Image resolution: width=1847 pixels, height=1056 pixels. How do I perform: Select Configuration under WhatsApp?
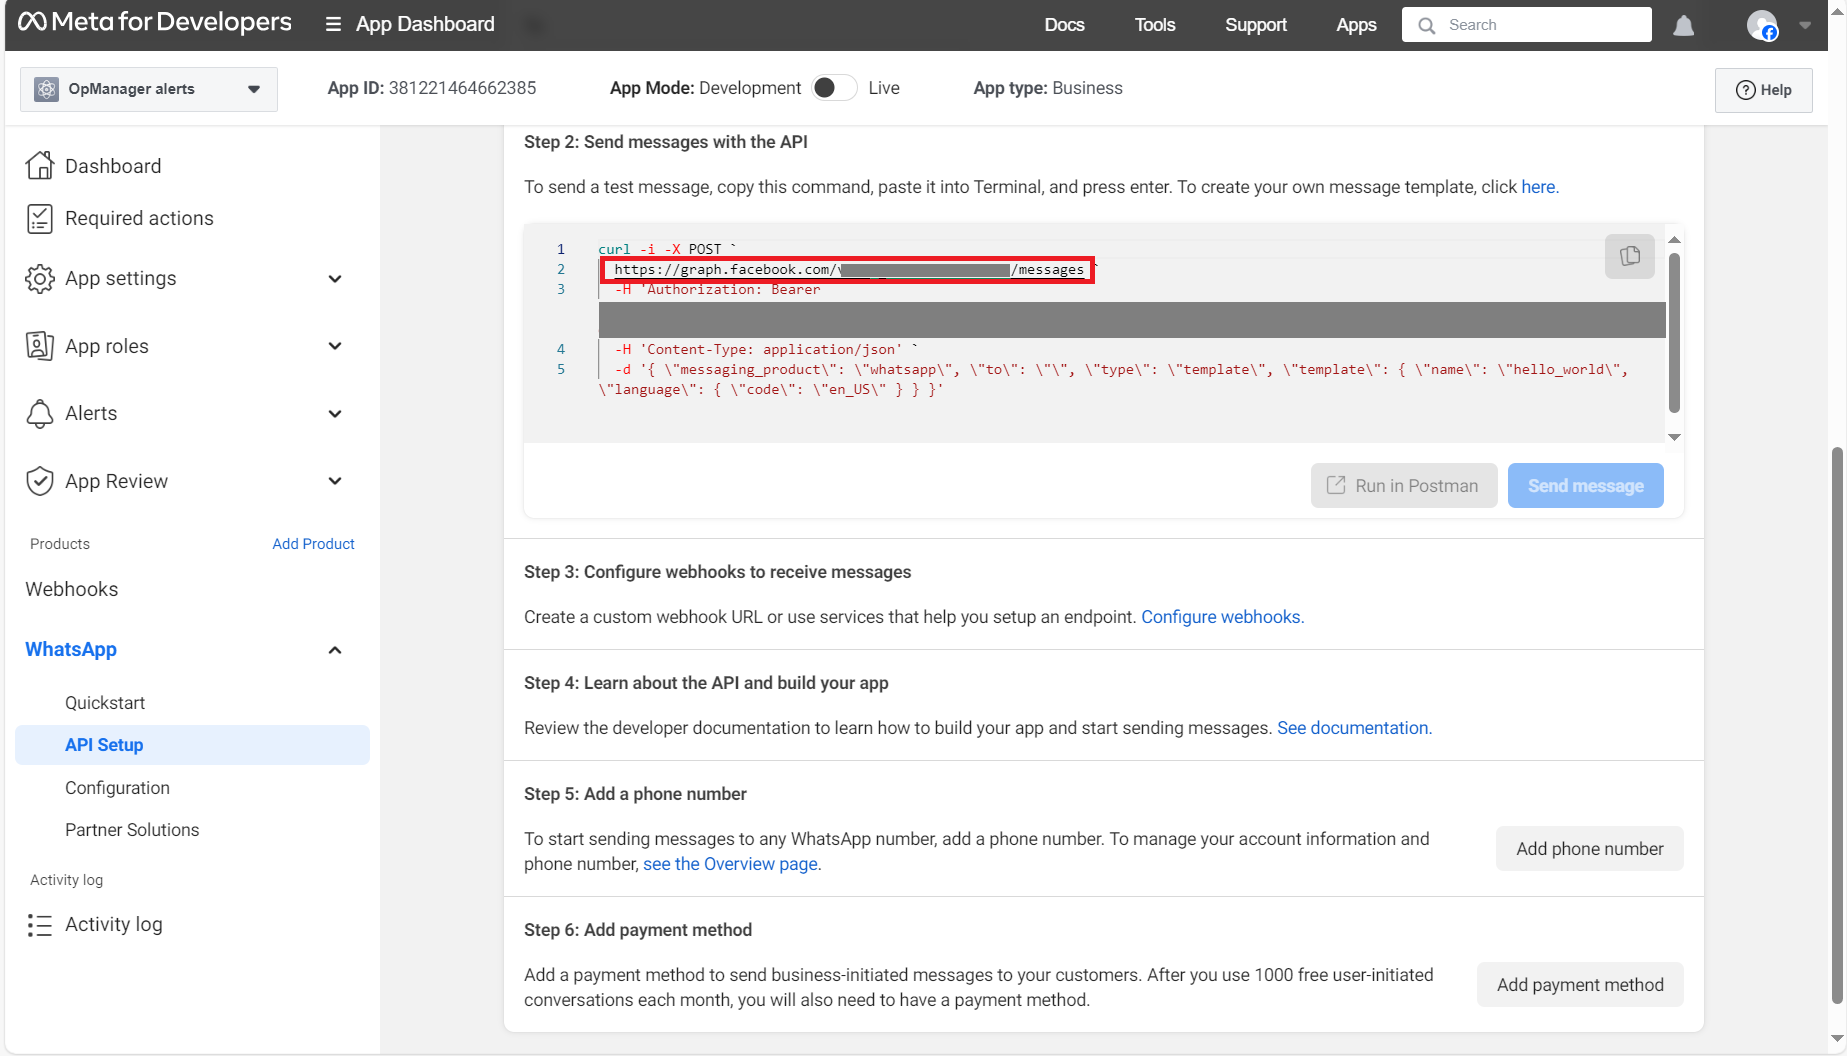(117, 788)
